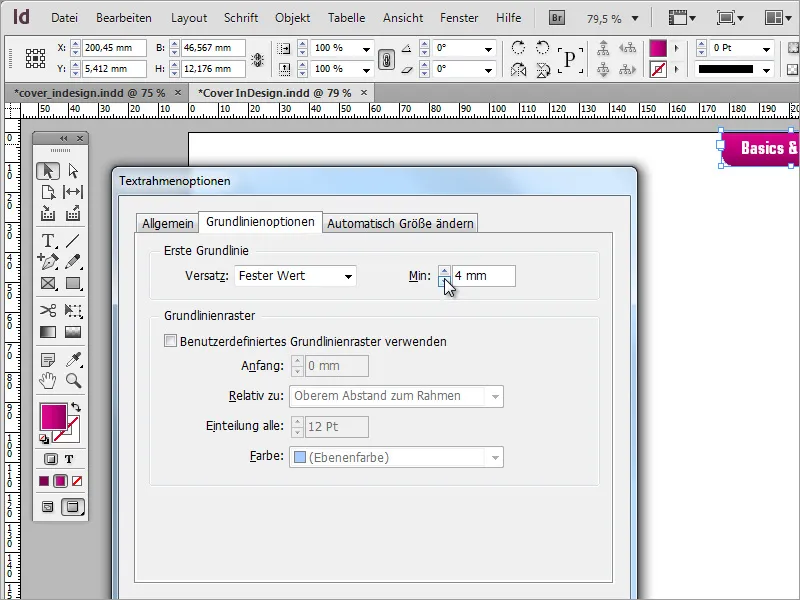
Task: Switch to Normal view mode in toolbox
Action: click(47, 507)
